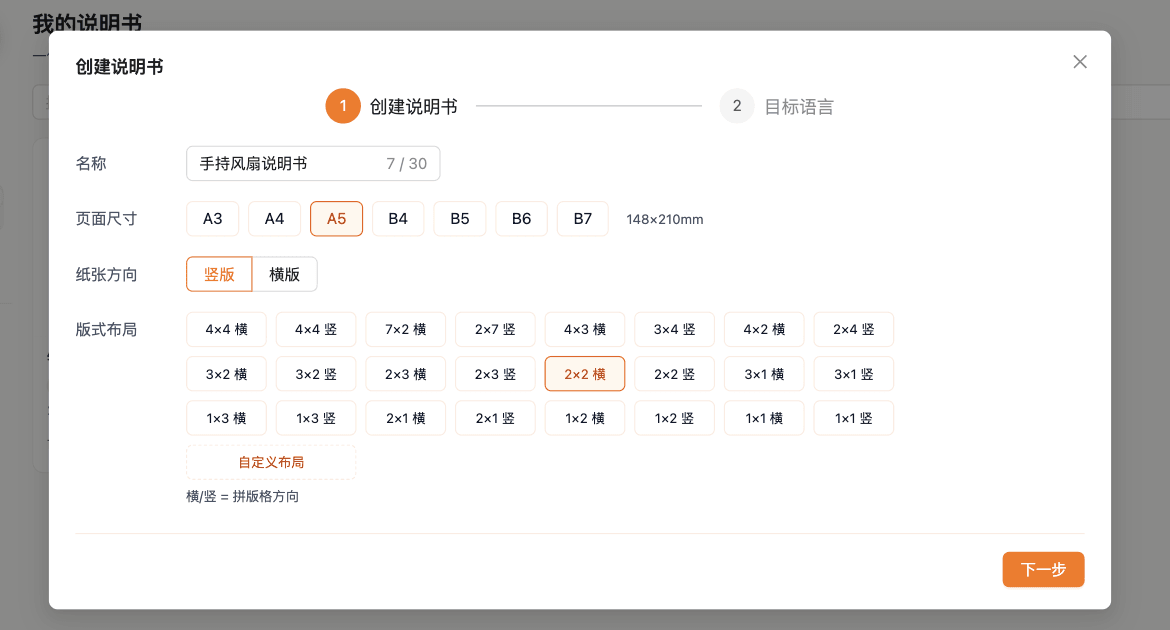
Task: Select the 1×3 竖 layout
Action: (x=316, y=418)
